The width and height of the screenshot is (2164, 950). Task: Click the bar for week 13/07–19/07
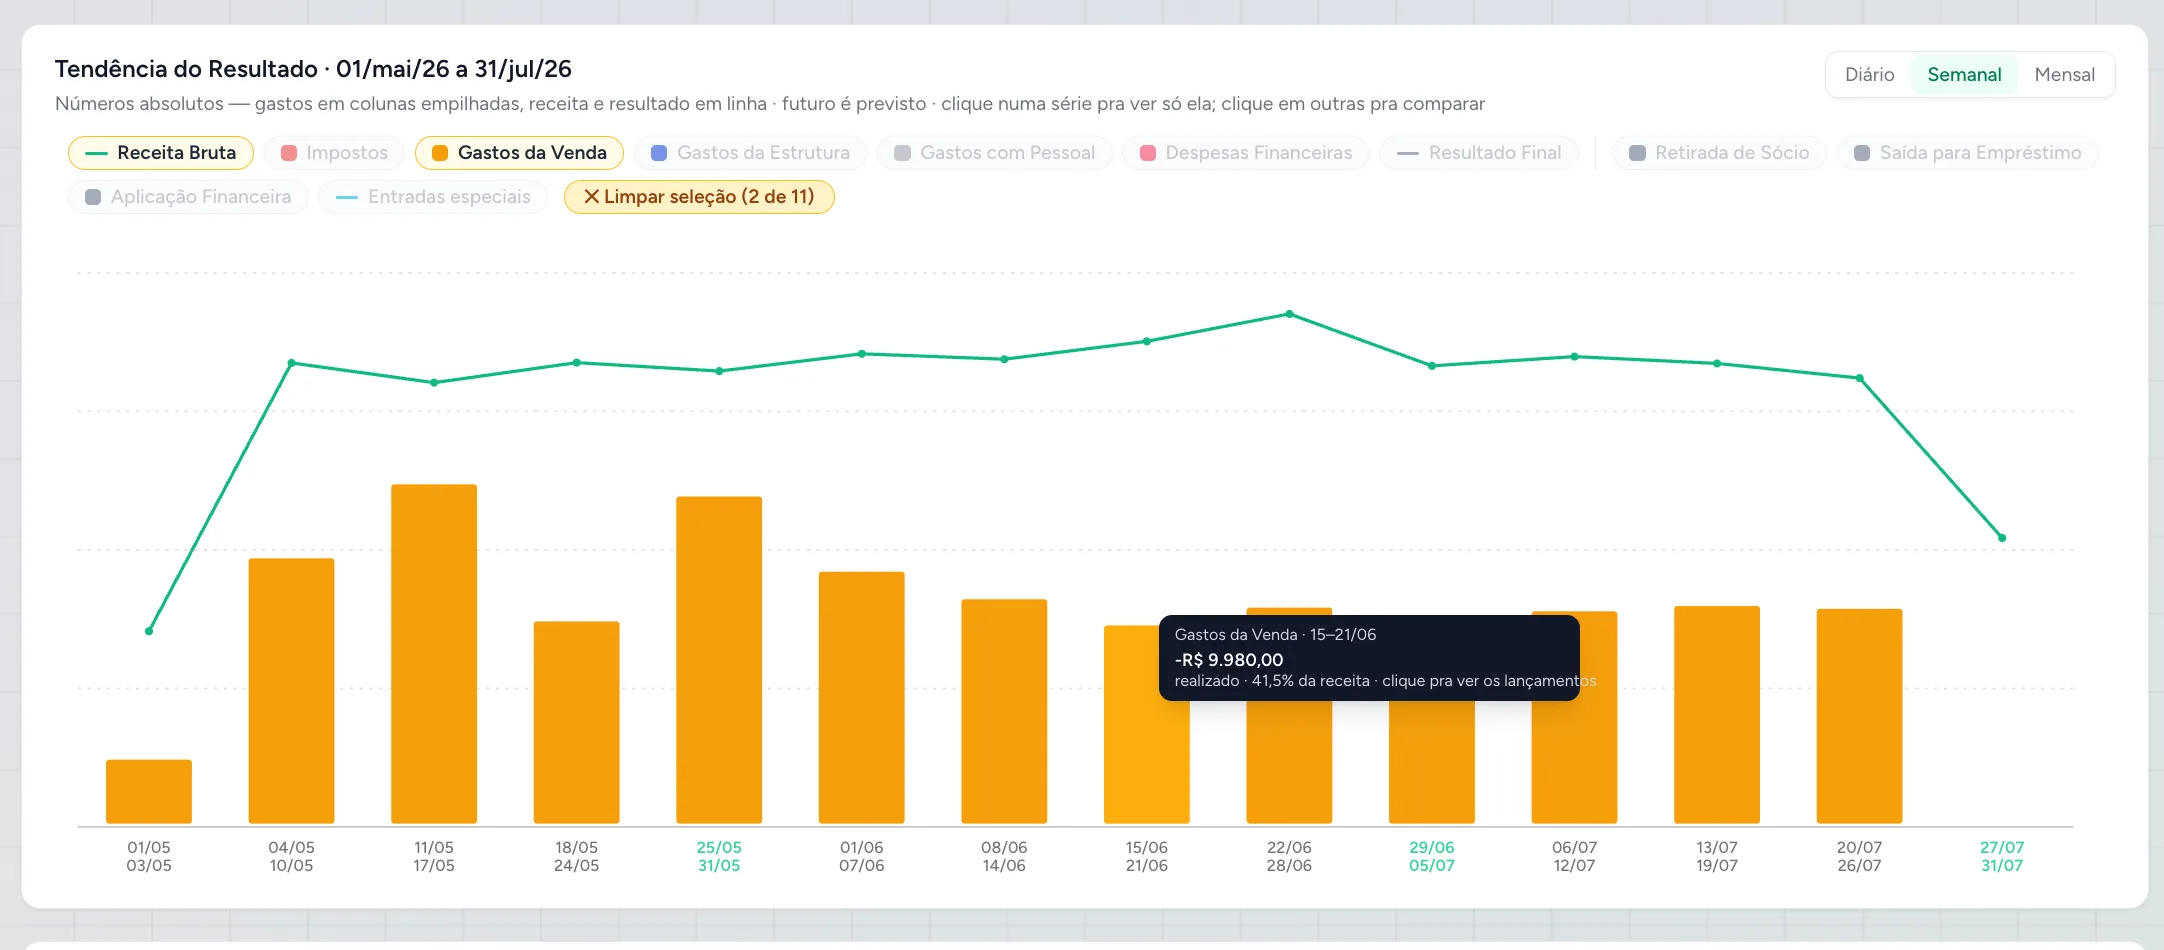[1717, 715]
